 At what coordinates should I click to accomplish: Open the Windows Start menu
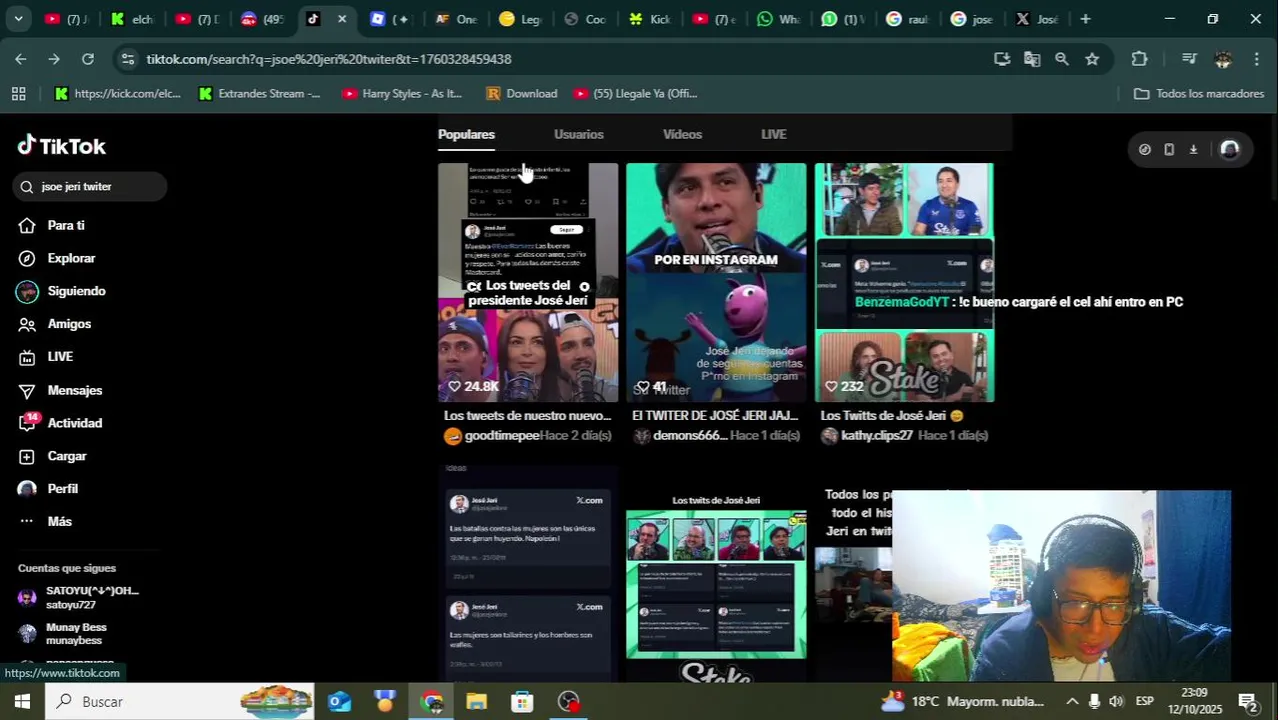22,702
